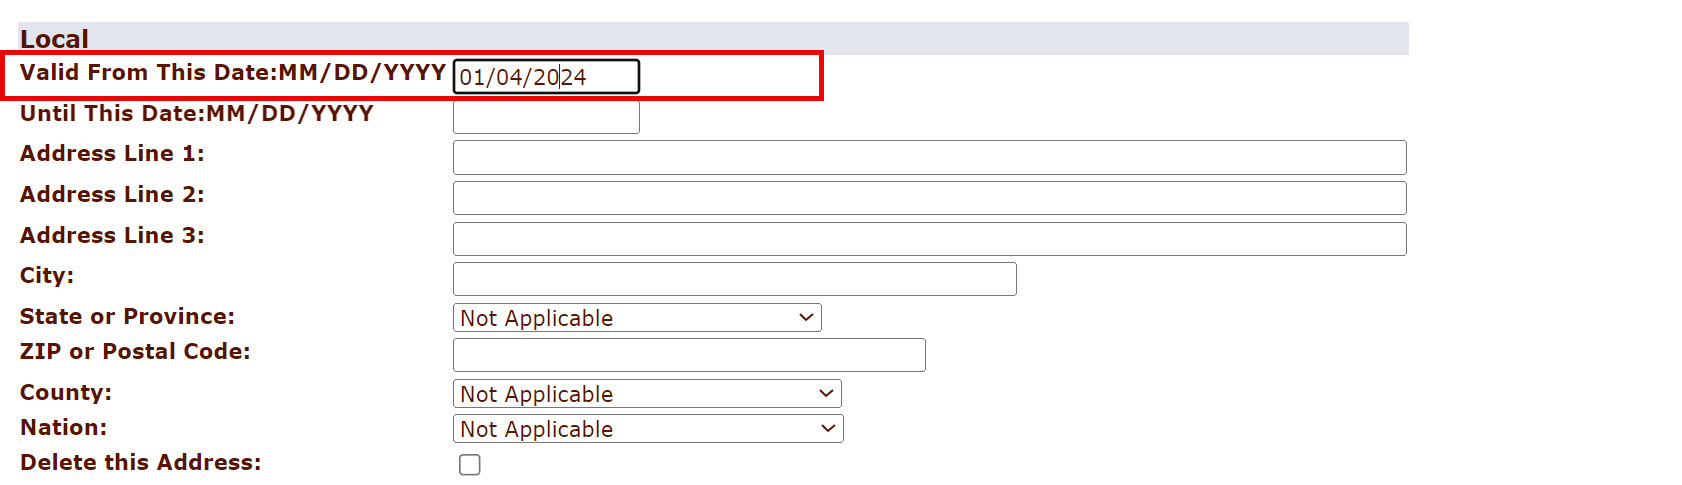Open the Nation combo box
This screenshot has height=485, width=1682.
pyautogui.click(x=648, y=429)
